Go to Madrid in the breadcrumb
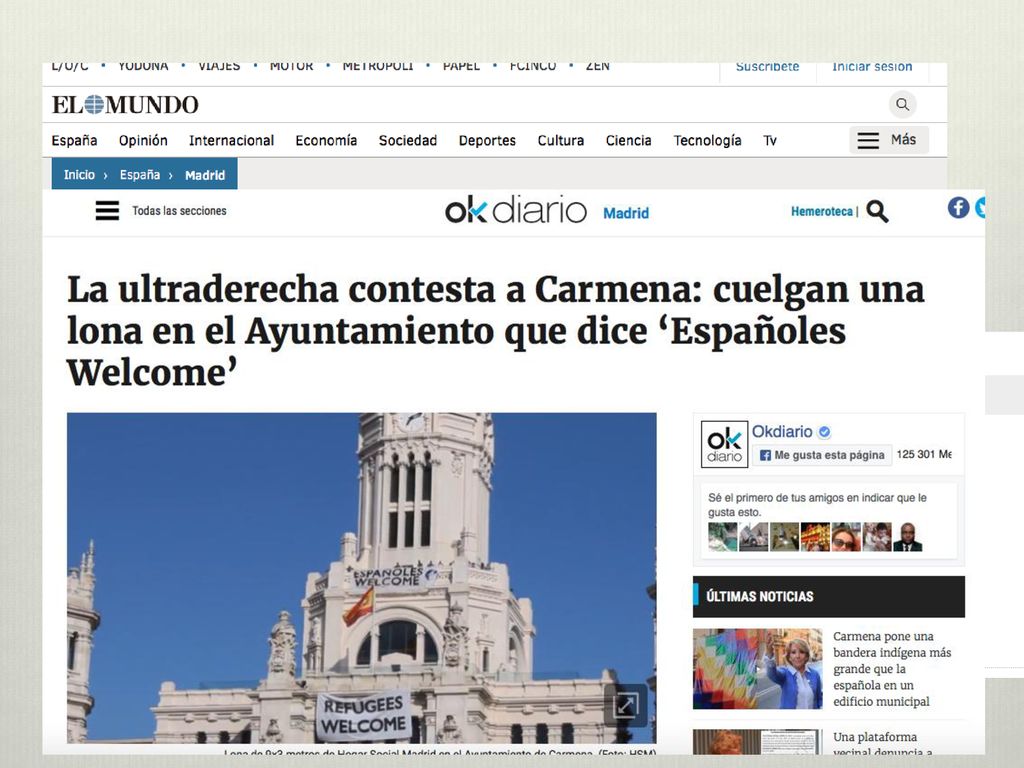Image resolution: width=1024 pixels, height=768 pixels. pyautogui.click(x=205, y=175)
